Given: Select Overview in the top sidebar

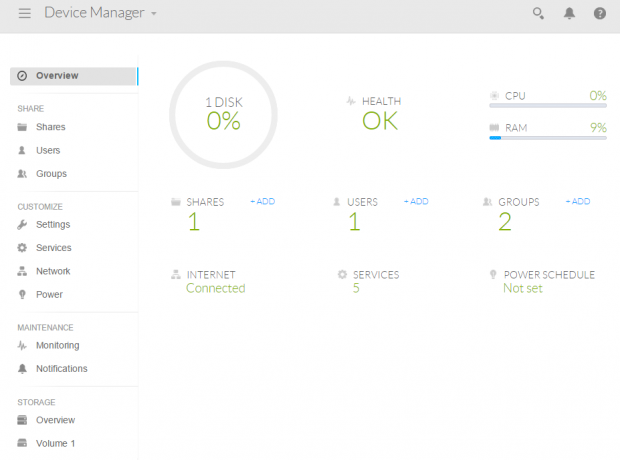Looking at the screenshot, I should pos(74,76).
